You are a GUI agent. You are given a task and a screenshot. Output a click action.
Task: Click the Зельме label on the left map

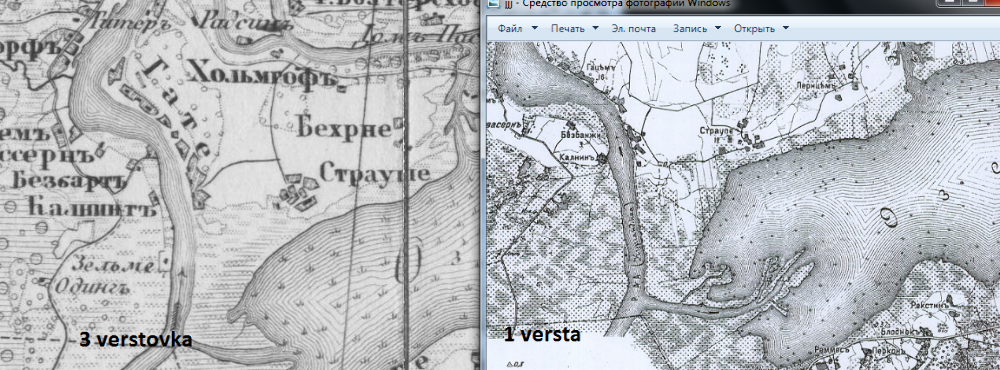click(x=114, y=263)
